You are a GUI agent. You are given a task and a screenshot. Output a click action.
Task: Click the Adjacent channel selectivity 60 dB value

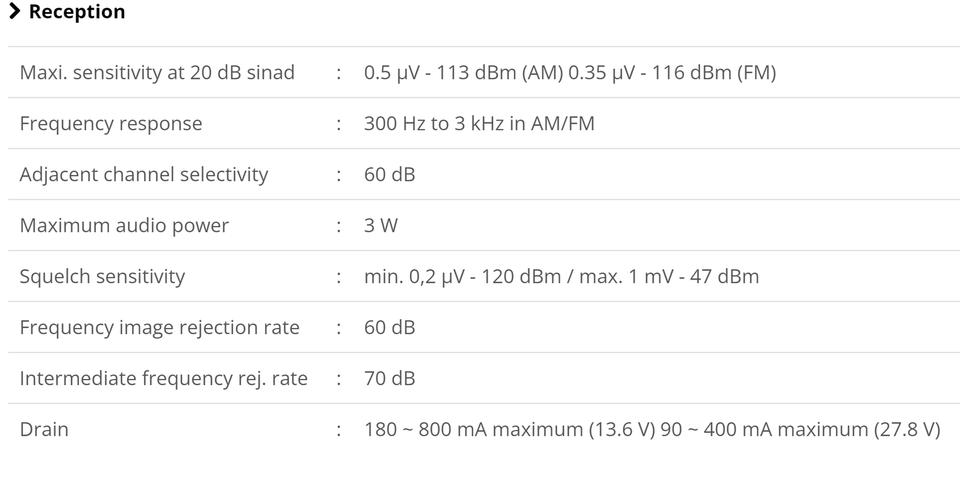(x=390, y=175)
